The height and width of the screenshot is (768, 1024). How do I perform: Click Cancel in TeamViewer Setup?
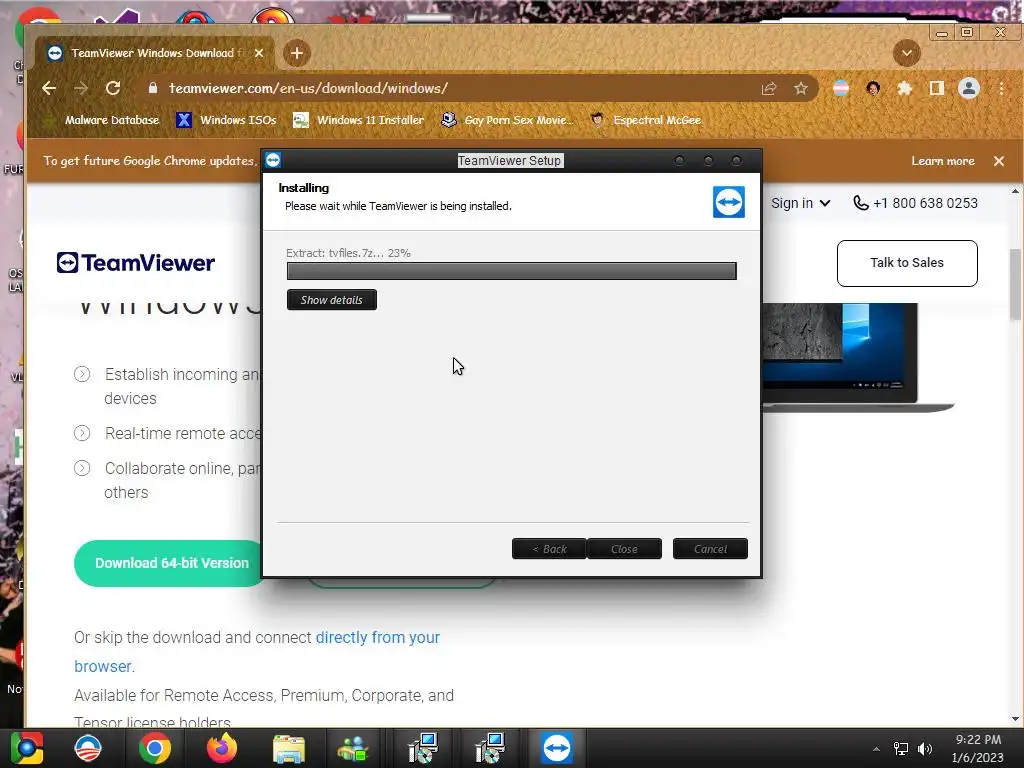[710, 549]
